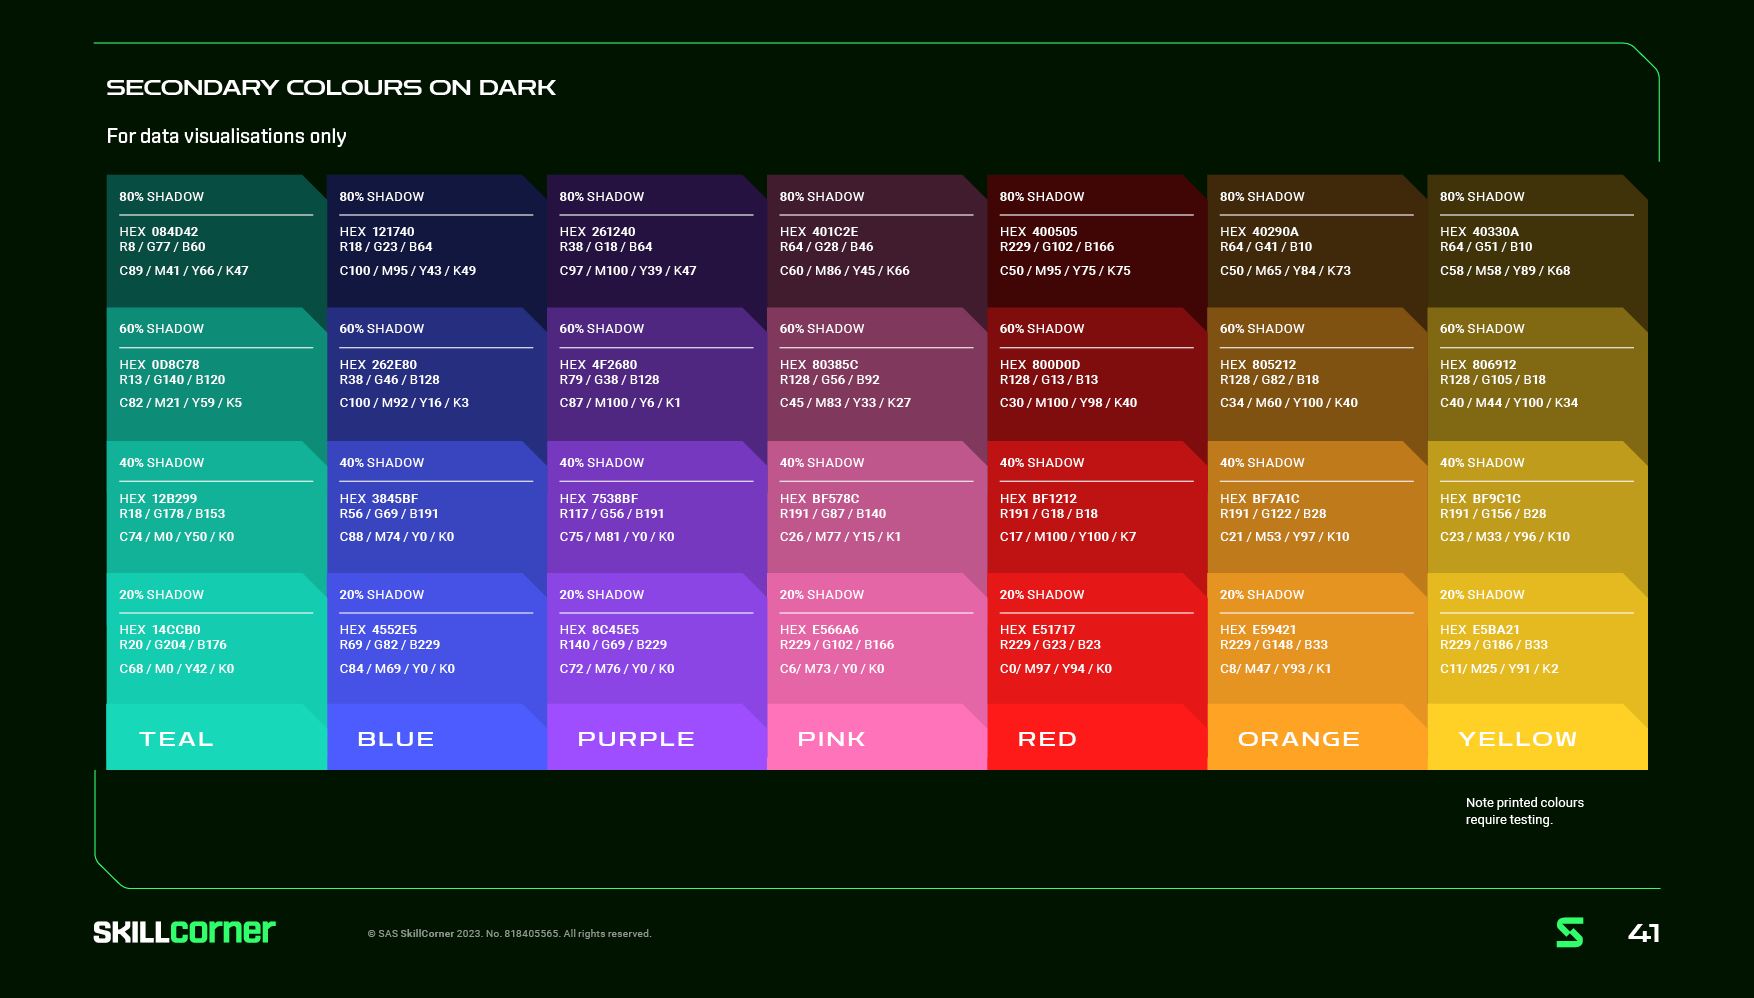Click the HEX 805212 orange swatch
Image resolution: width=1754 pixels, height=998 pixels.
click(1317, 374)
